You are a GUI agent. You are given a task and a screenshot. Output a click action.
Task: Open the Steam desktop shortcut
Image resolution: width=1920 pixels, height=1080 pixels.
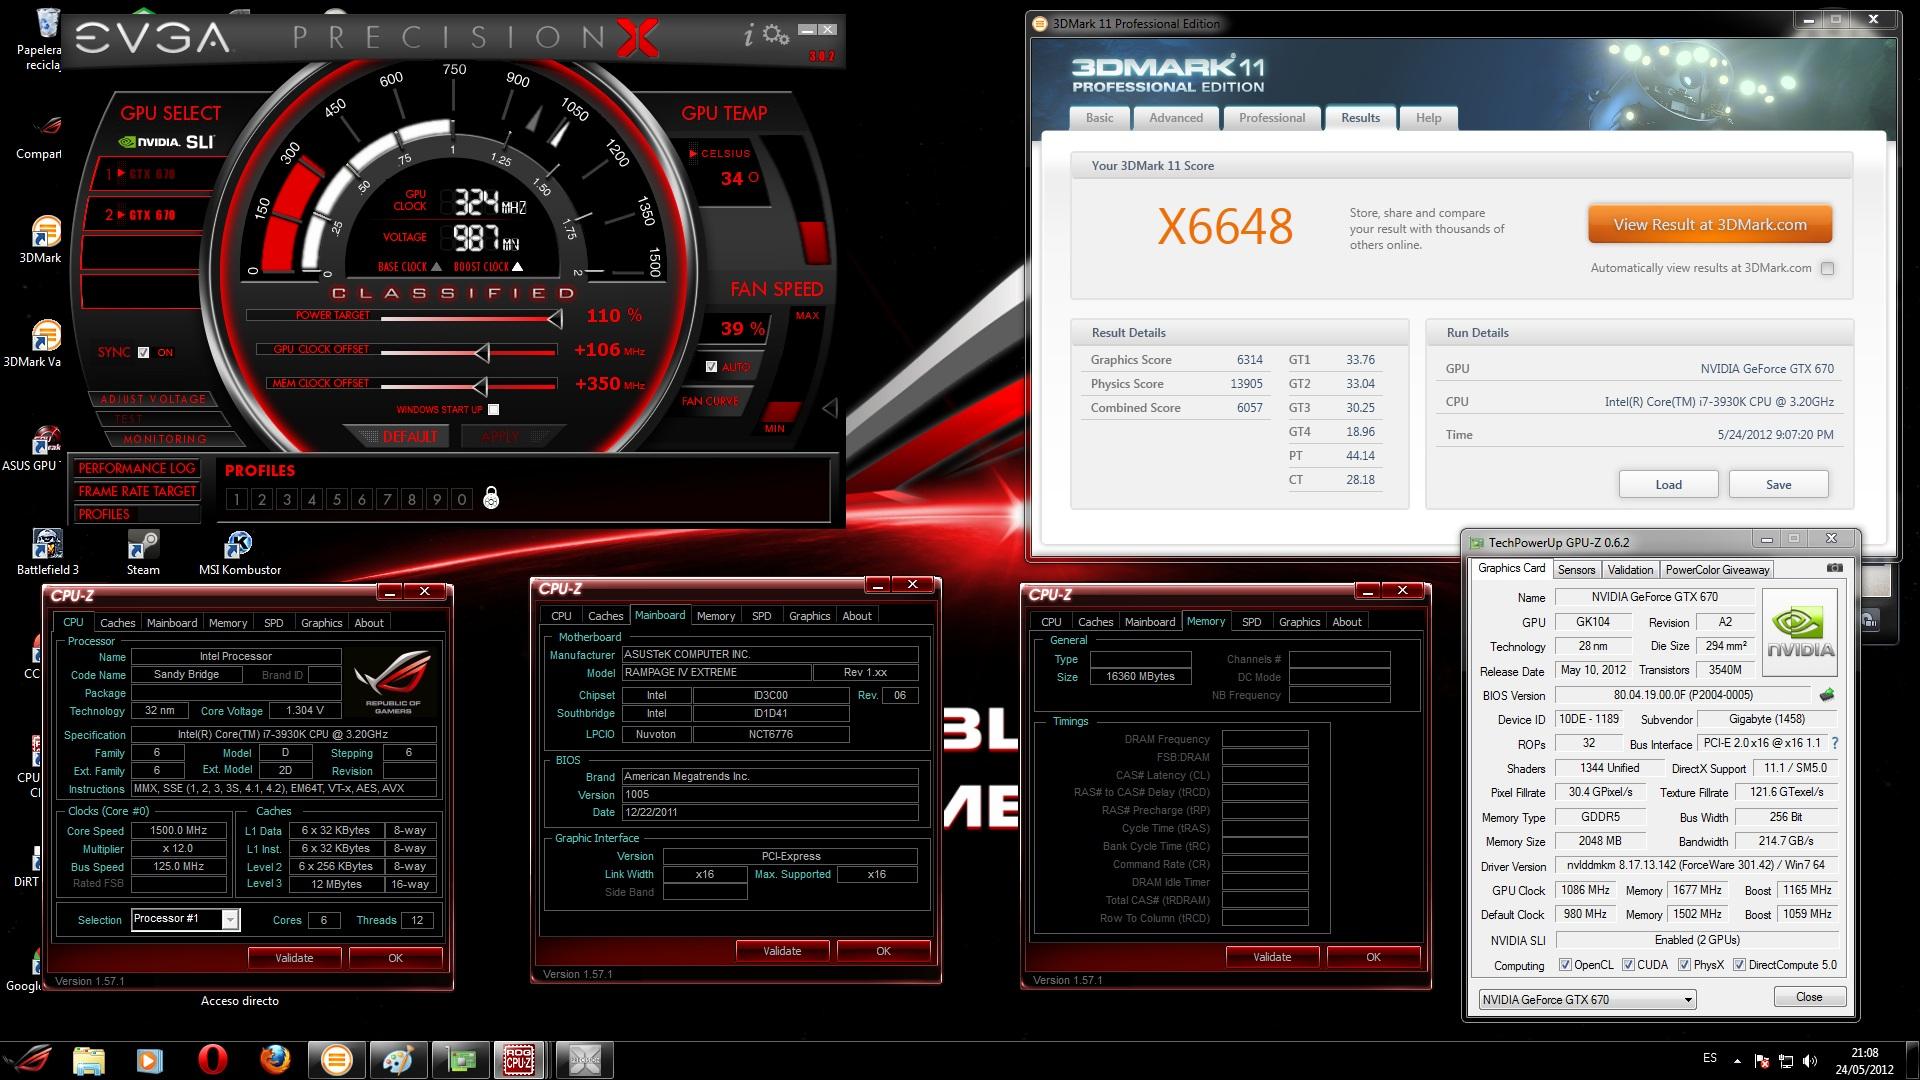143,553
